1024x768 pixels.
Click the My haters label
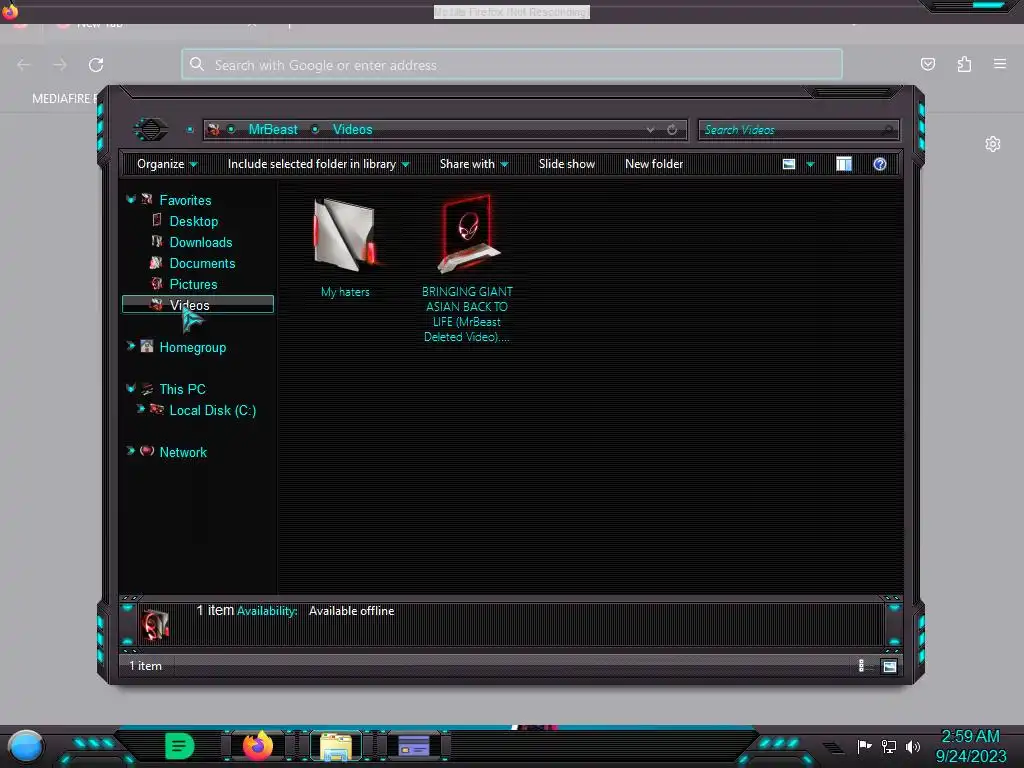345,291
